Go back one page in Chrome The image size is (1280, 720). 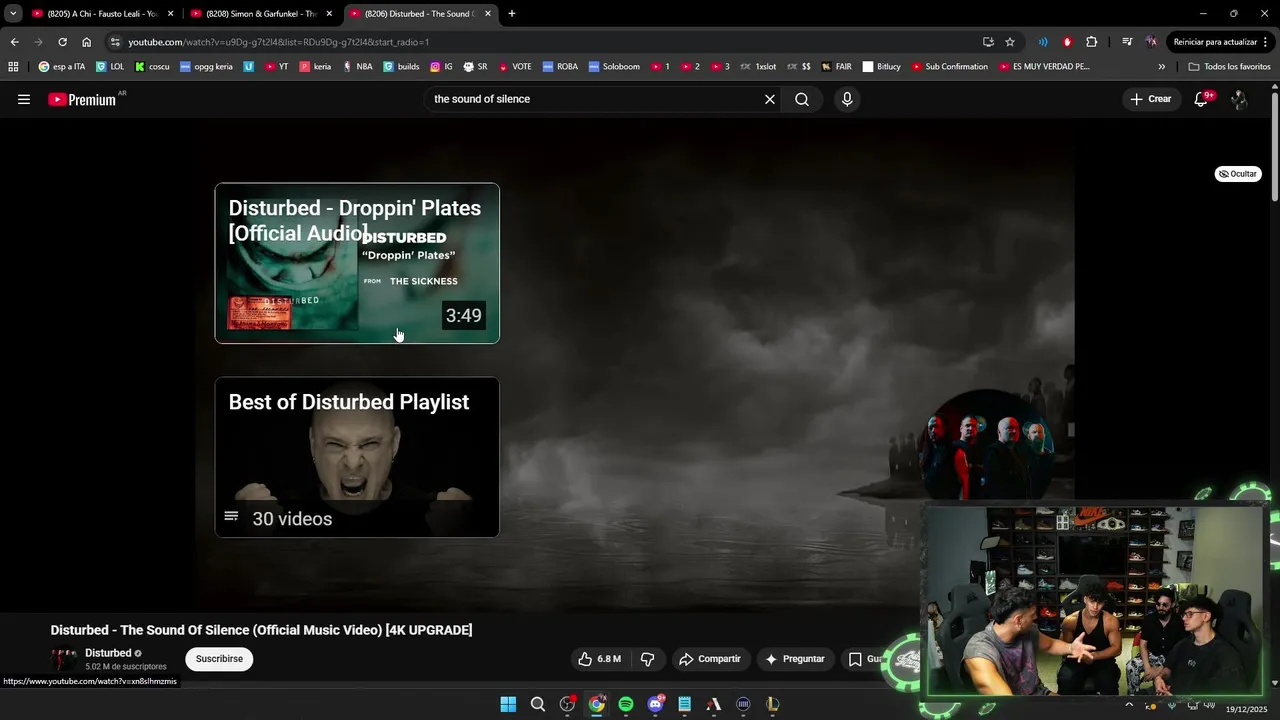[x=14, y=42]
